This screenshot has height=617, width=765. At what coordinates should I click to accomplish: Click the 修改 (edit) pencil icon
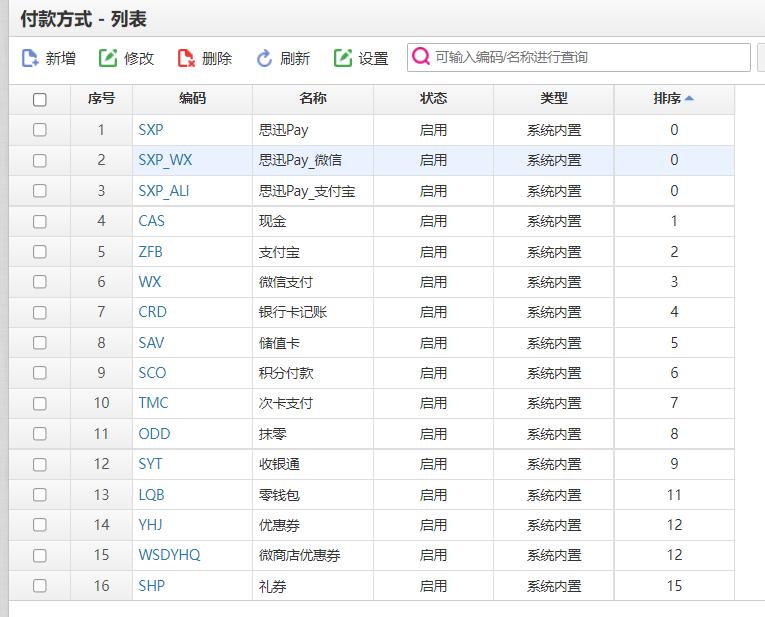(x=108, y=58)
